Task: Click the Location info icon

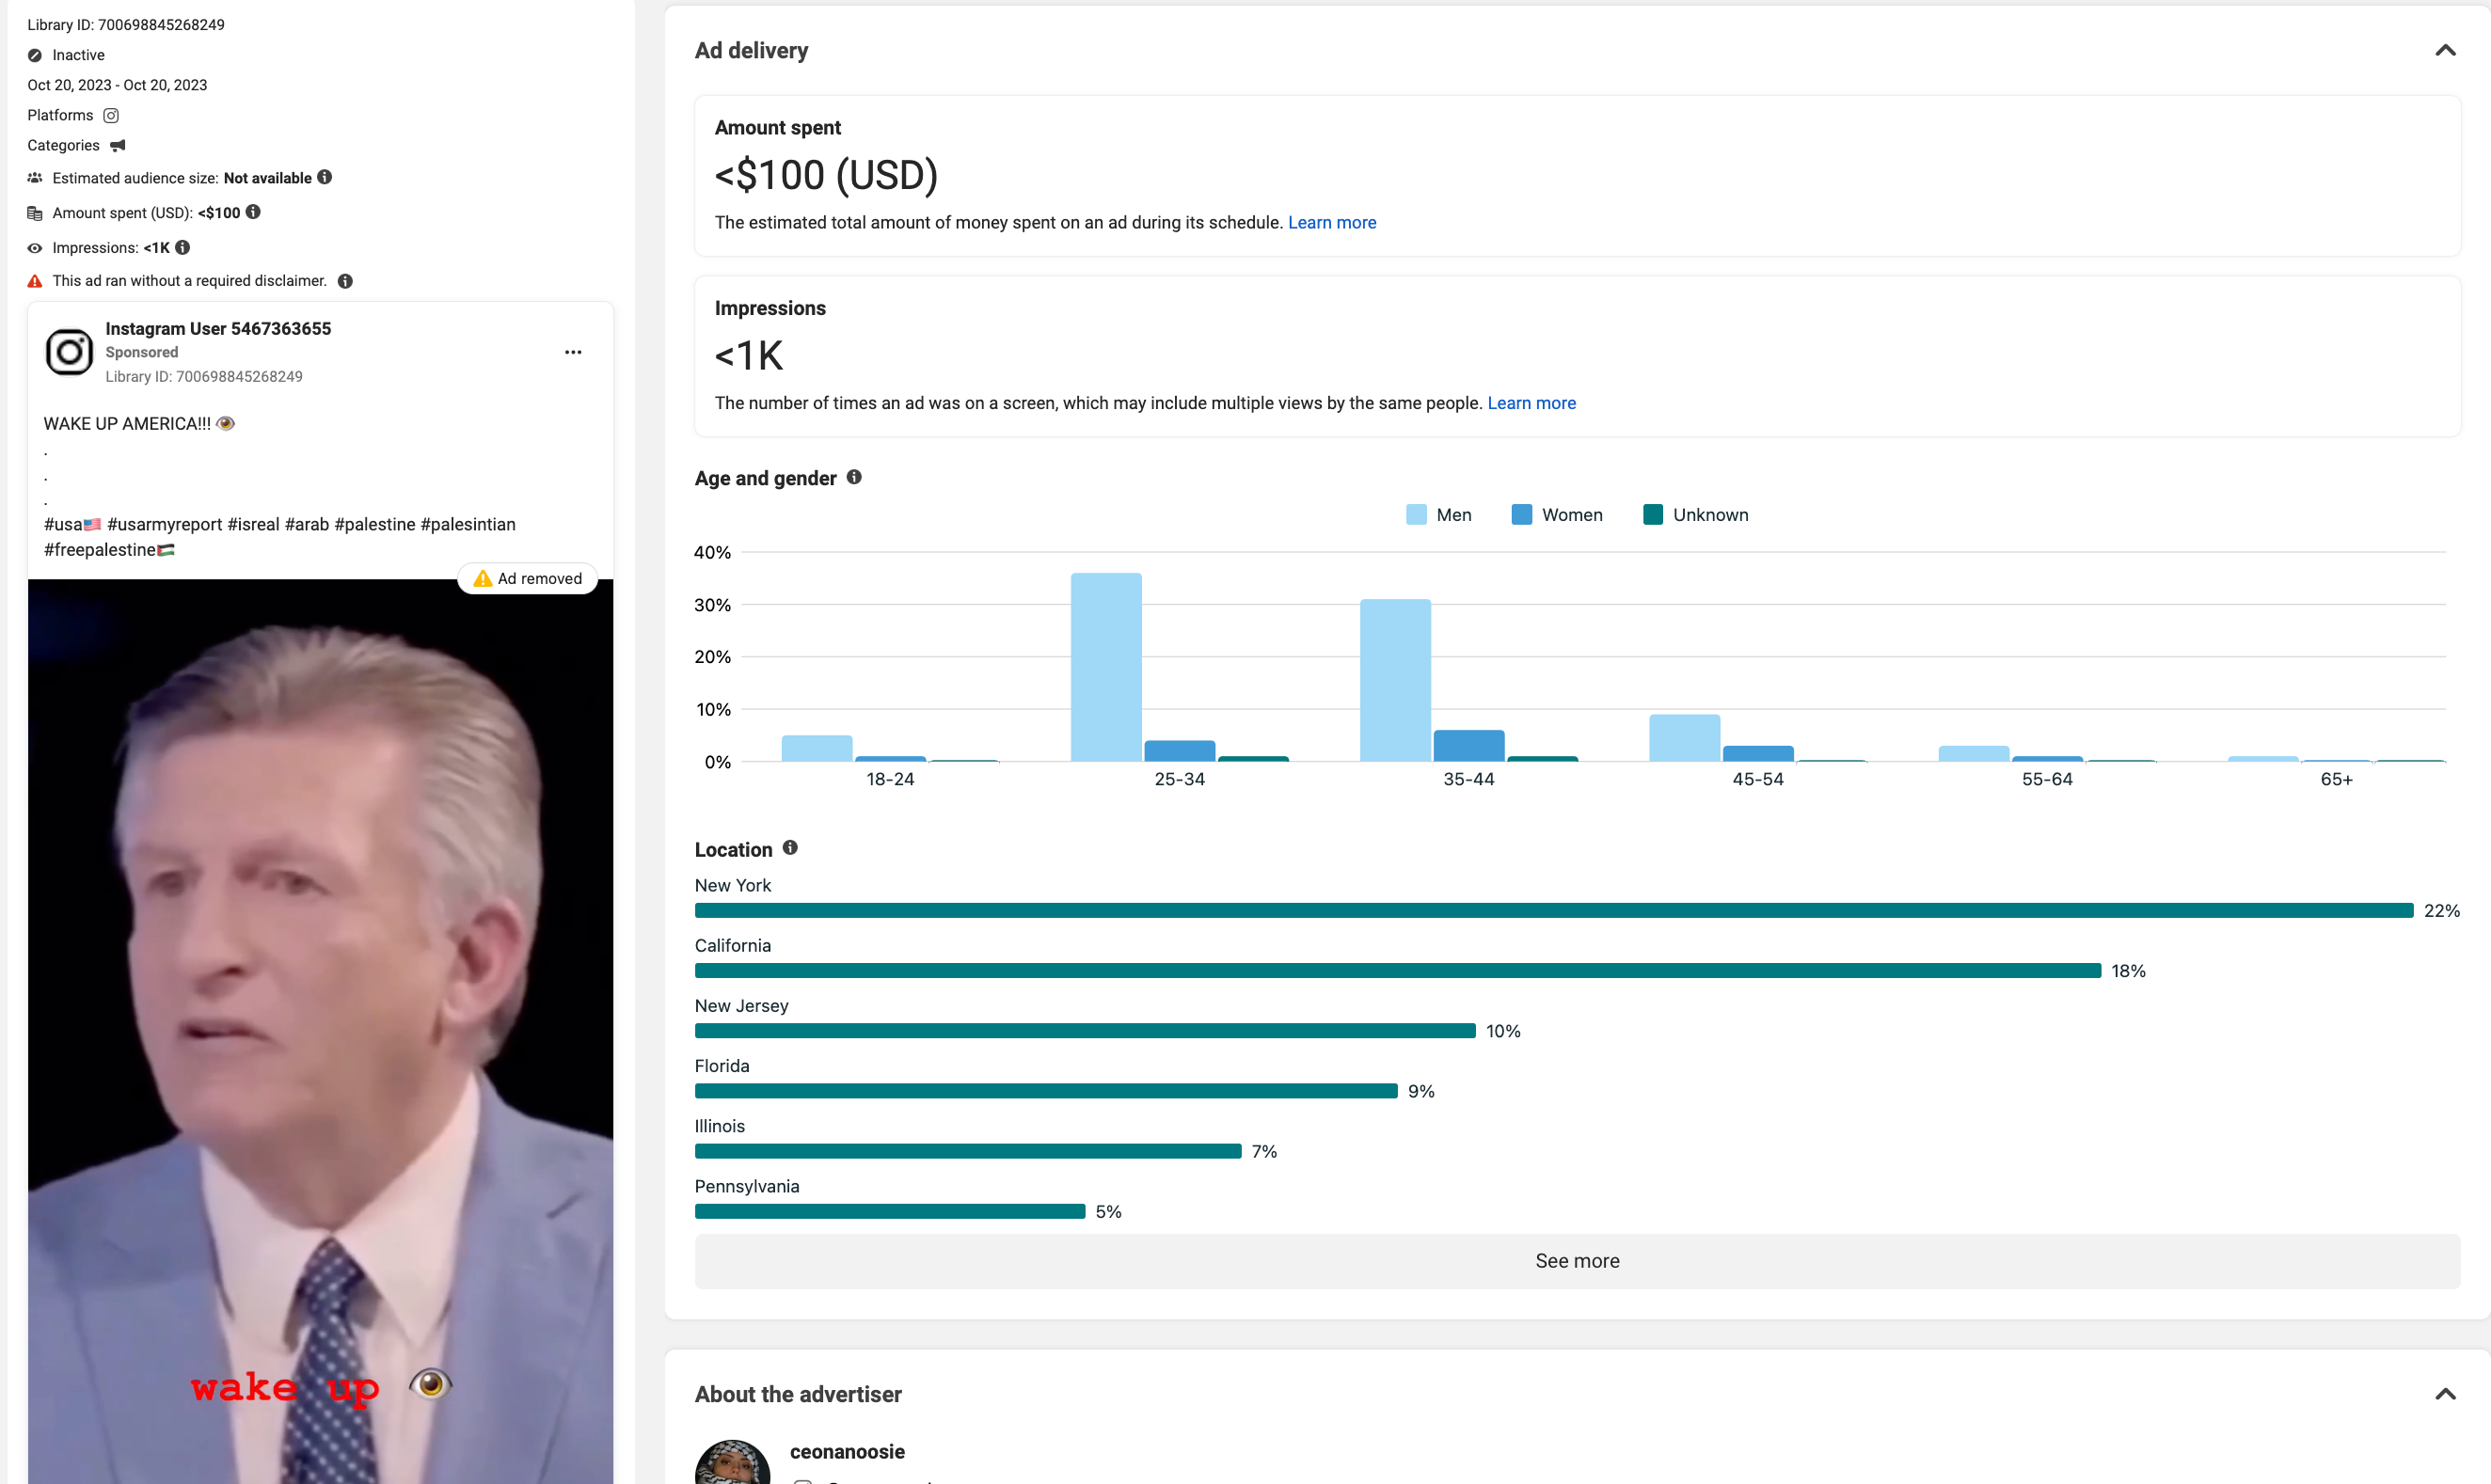Action: (x=790, y=848)
